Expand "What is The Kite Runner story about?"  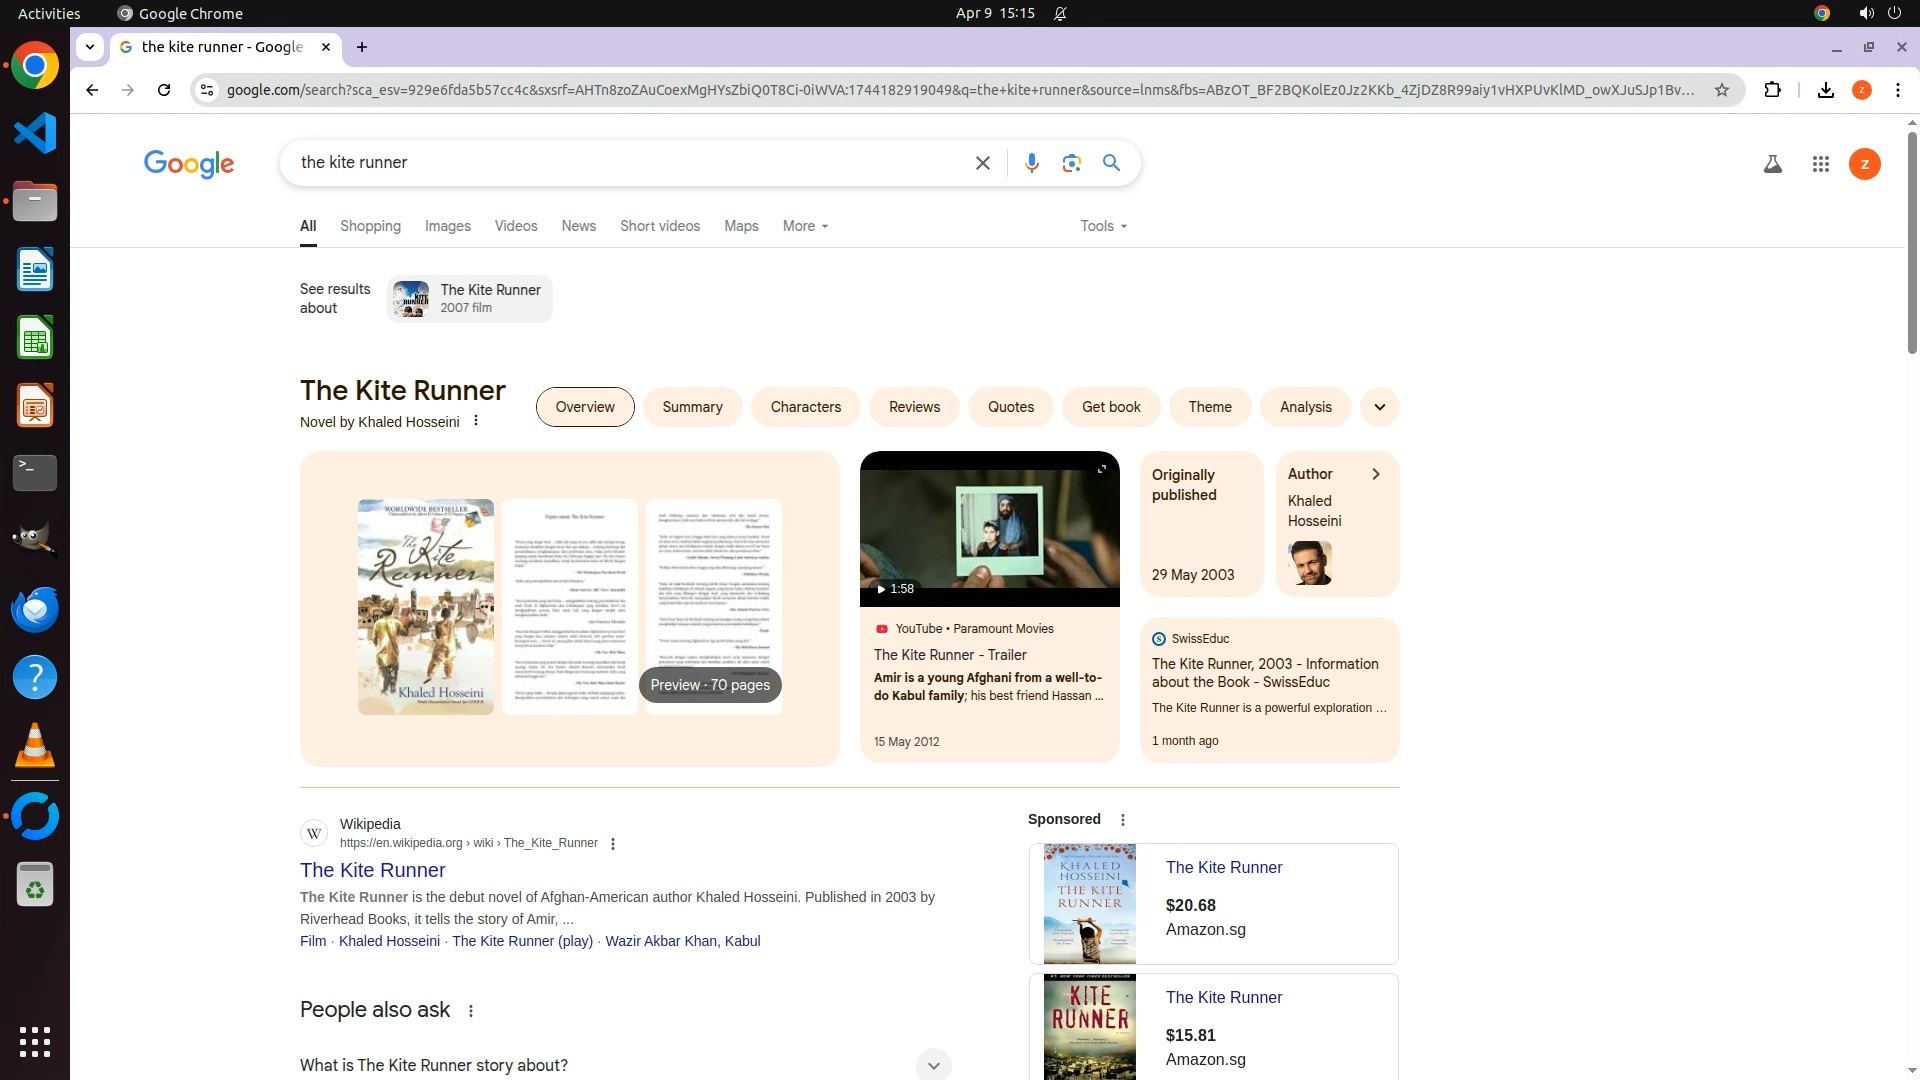932,1065
